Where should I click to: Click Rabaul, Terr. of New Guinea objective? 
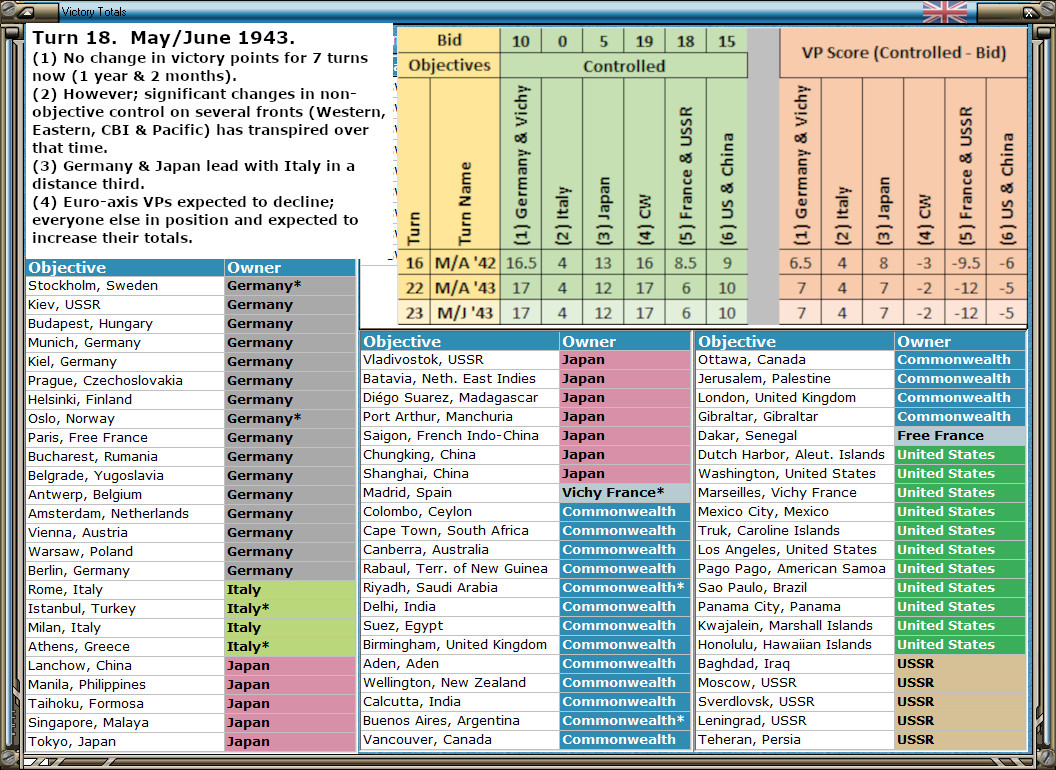[x=460, y=569]
